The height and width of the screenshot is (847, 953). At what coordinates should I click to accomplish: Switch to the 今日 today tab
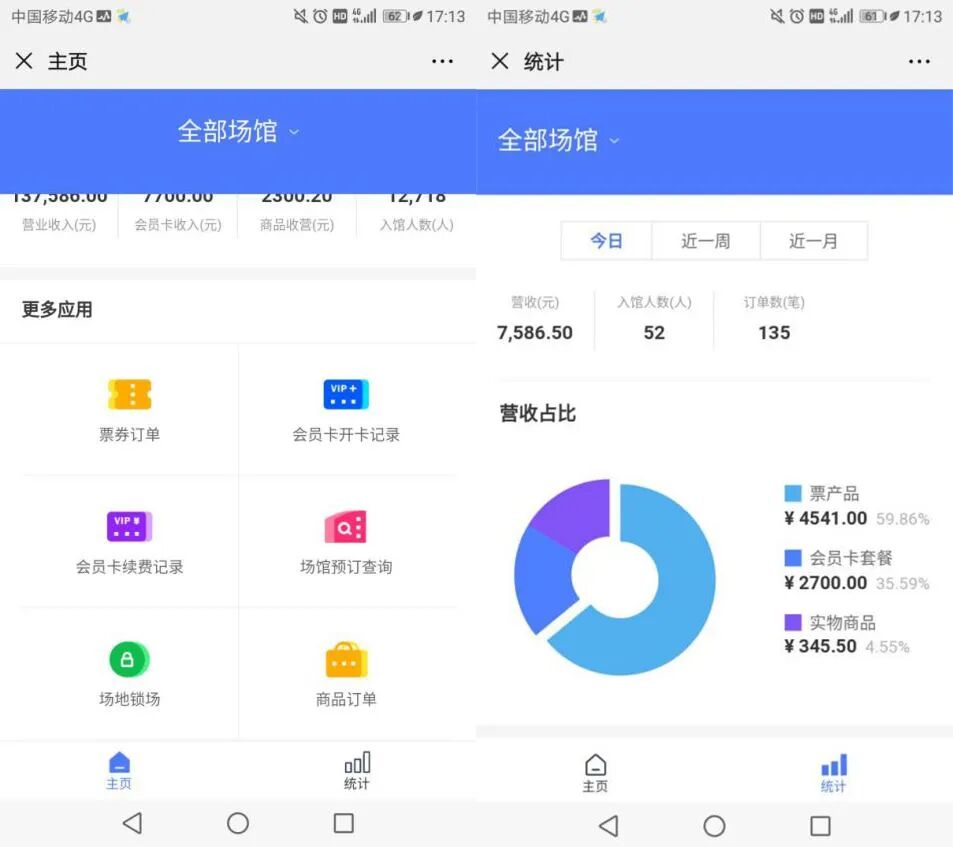click(606, 240)
